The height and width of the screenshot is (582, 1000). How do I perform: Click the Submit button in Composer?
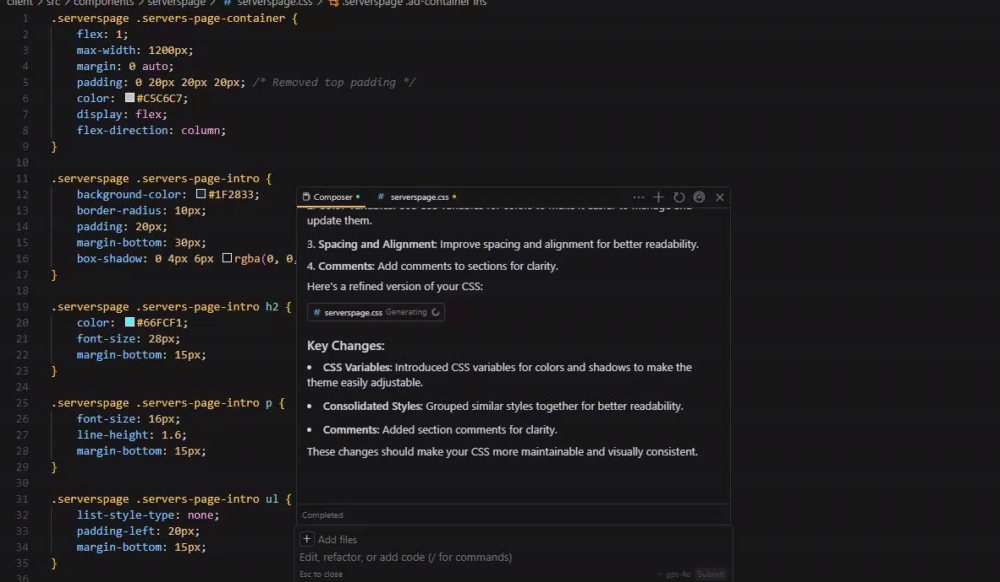[x=710, y=574]
